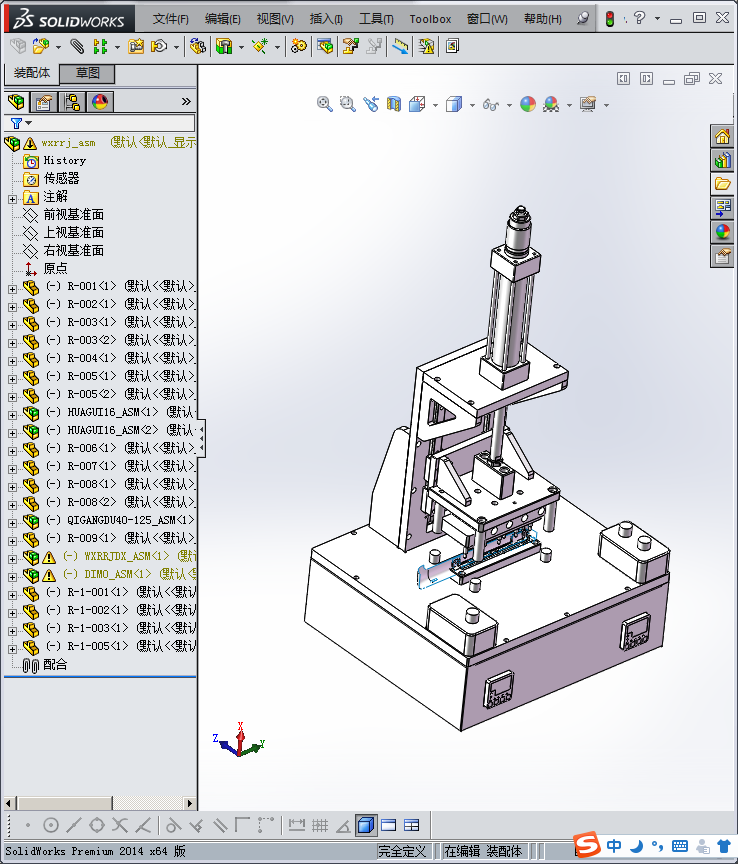Open Appearances task pane color ball icon
Image resolution: width=738 pixels, height=864 pixels.
[x=722, y=231]
